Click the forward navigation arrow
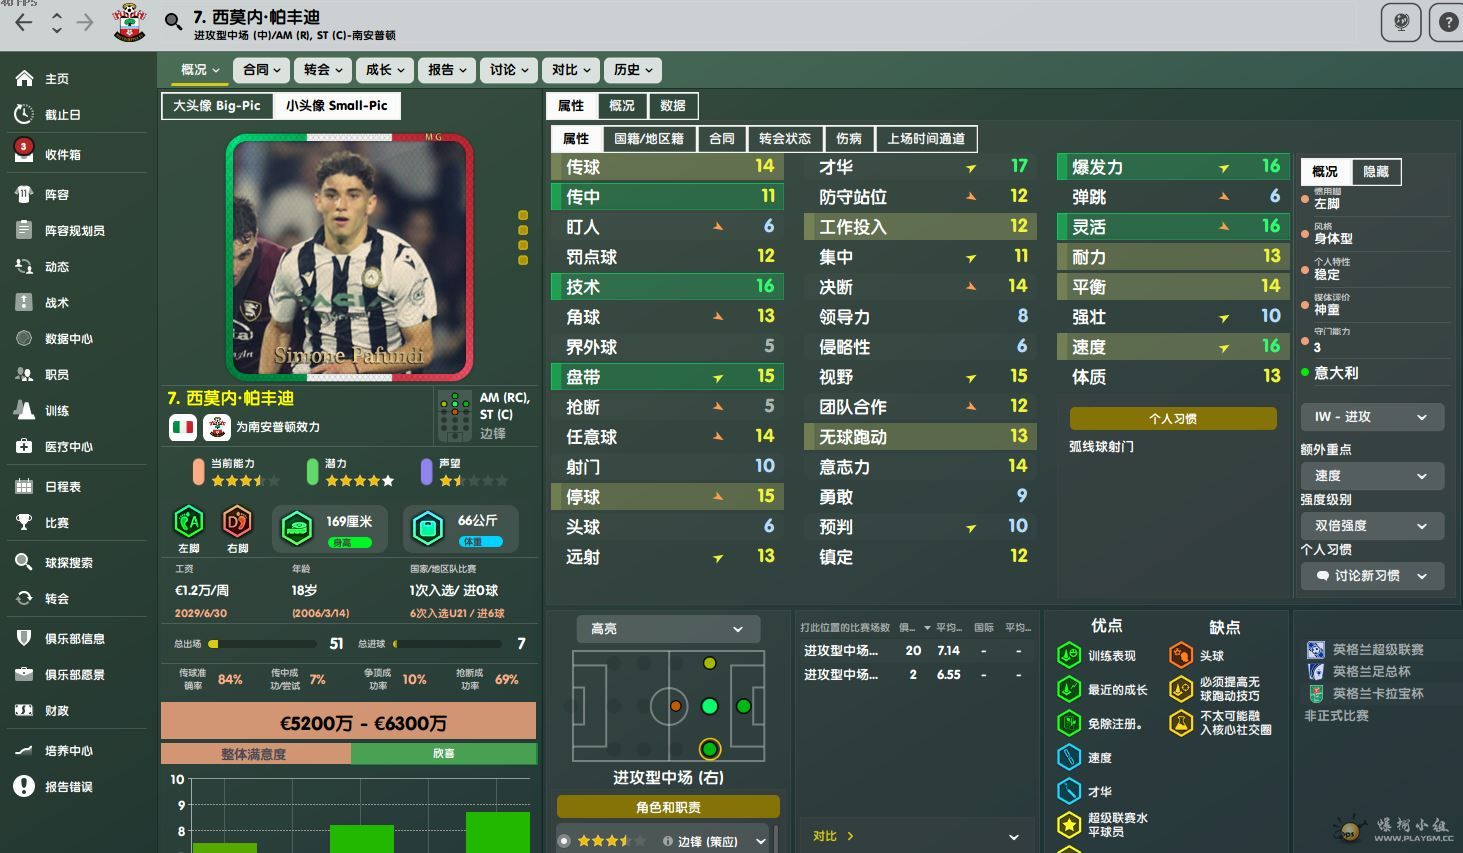Viewport: 1463px width, 853px height. coord(85,22)
